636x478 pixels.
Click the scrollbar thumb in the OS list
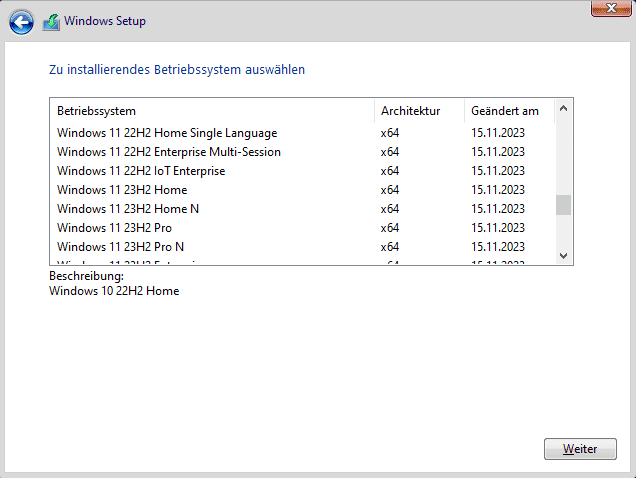point(563,205)
